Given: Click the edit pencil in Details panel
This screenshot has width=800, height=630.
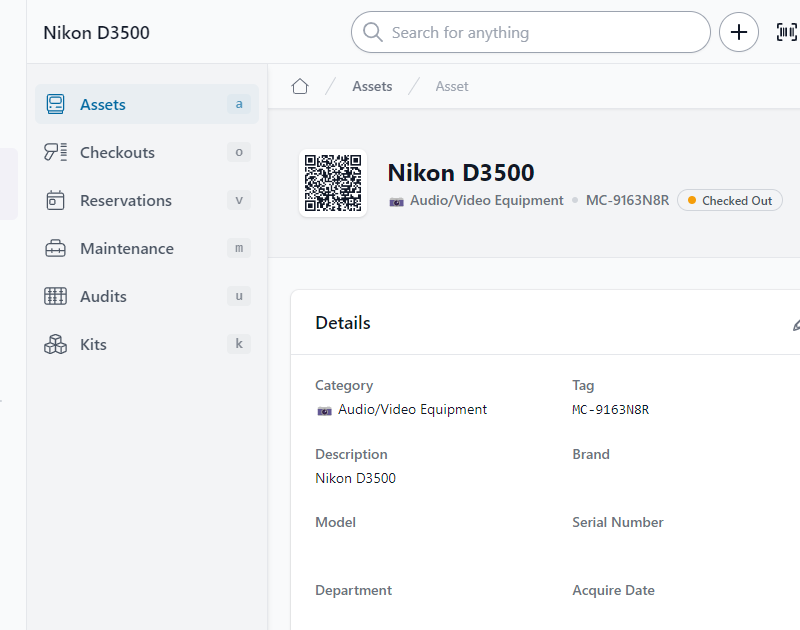Looking at the screenshot, I should click(x=796, y=324).
